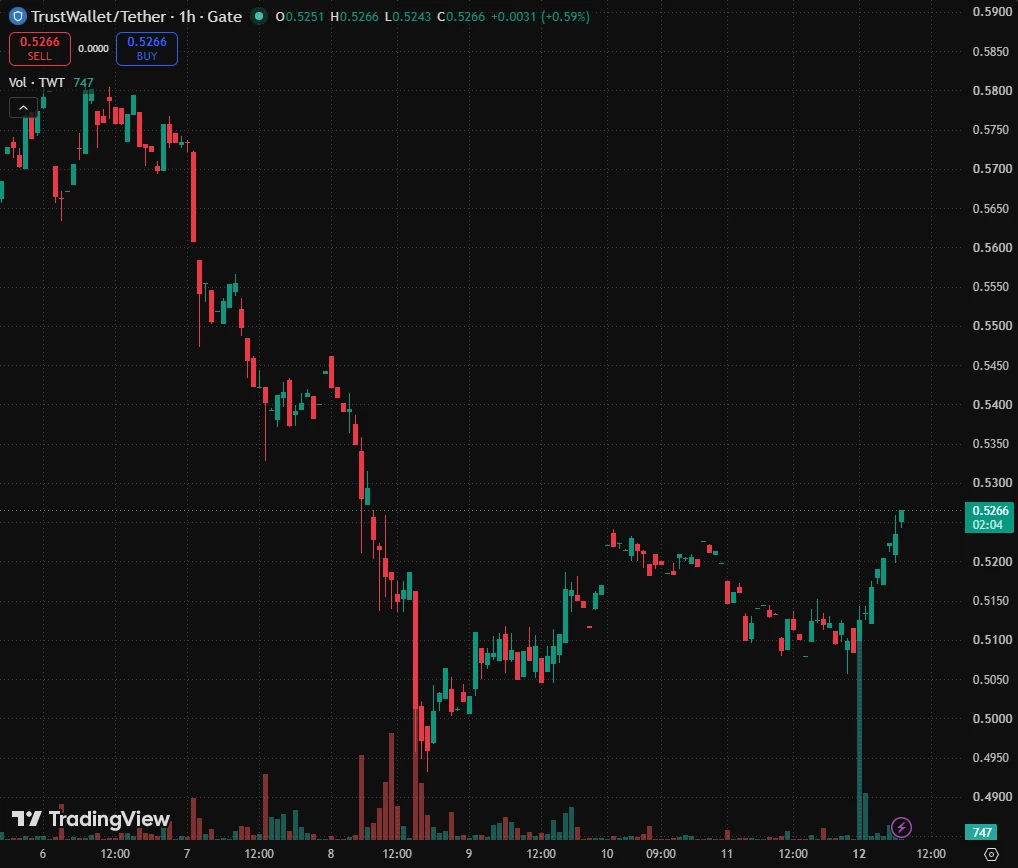Click the purple lightning bolt icon
Viewport: 1018px width, 868px height.
point(901,827)
